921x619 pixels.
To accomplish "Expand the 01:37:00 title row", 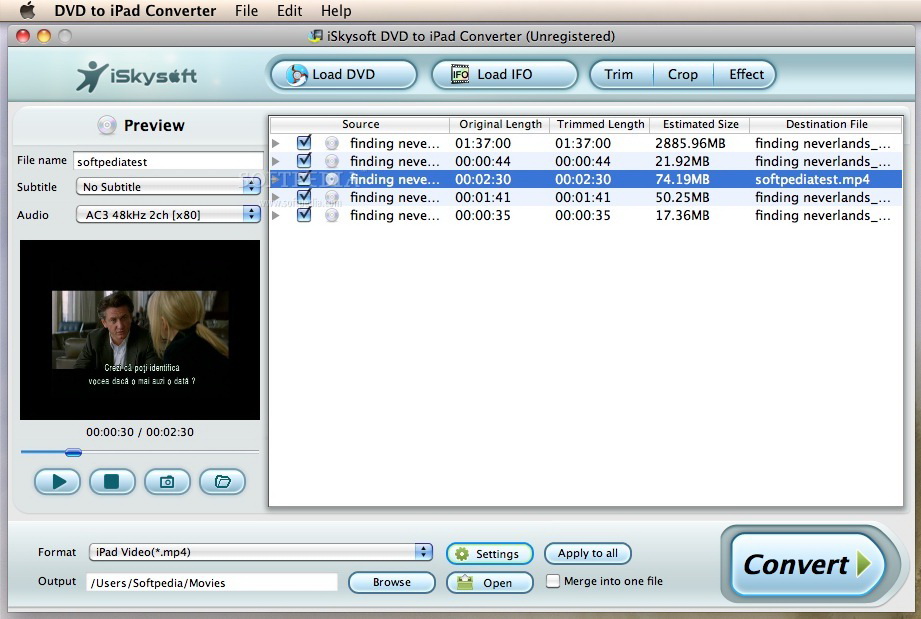I will pos(275,143).
